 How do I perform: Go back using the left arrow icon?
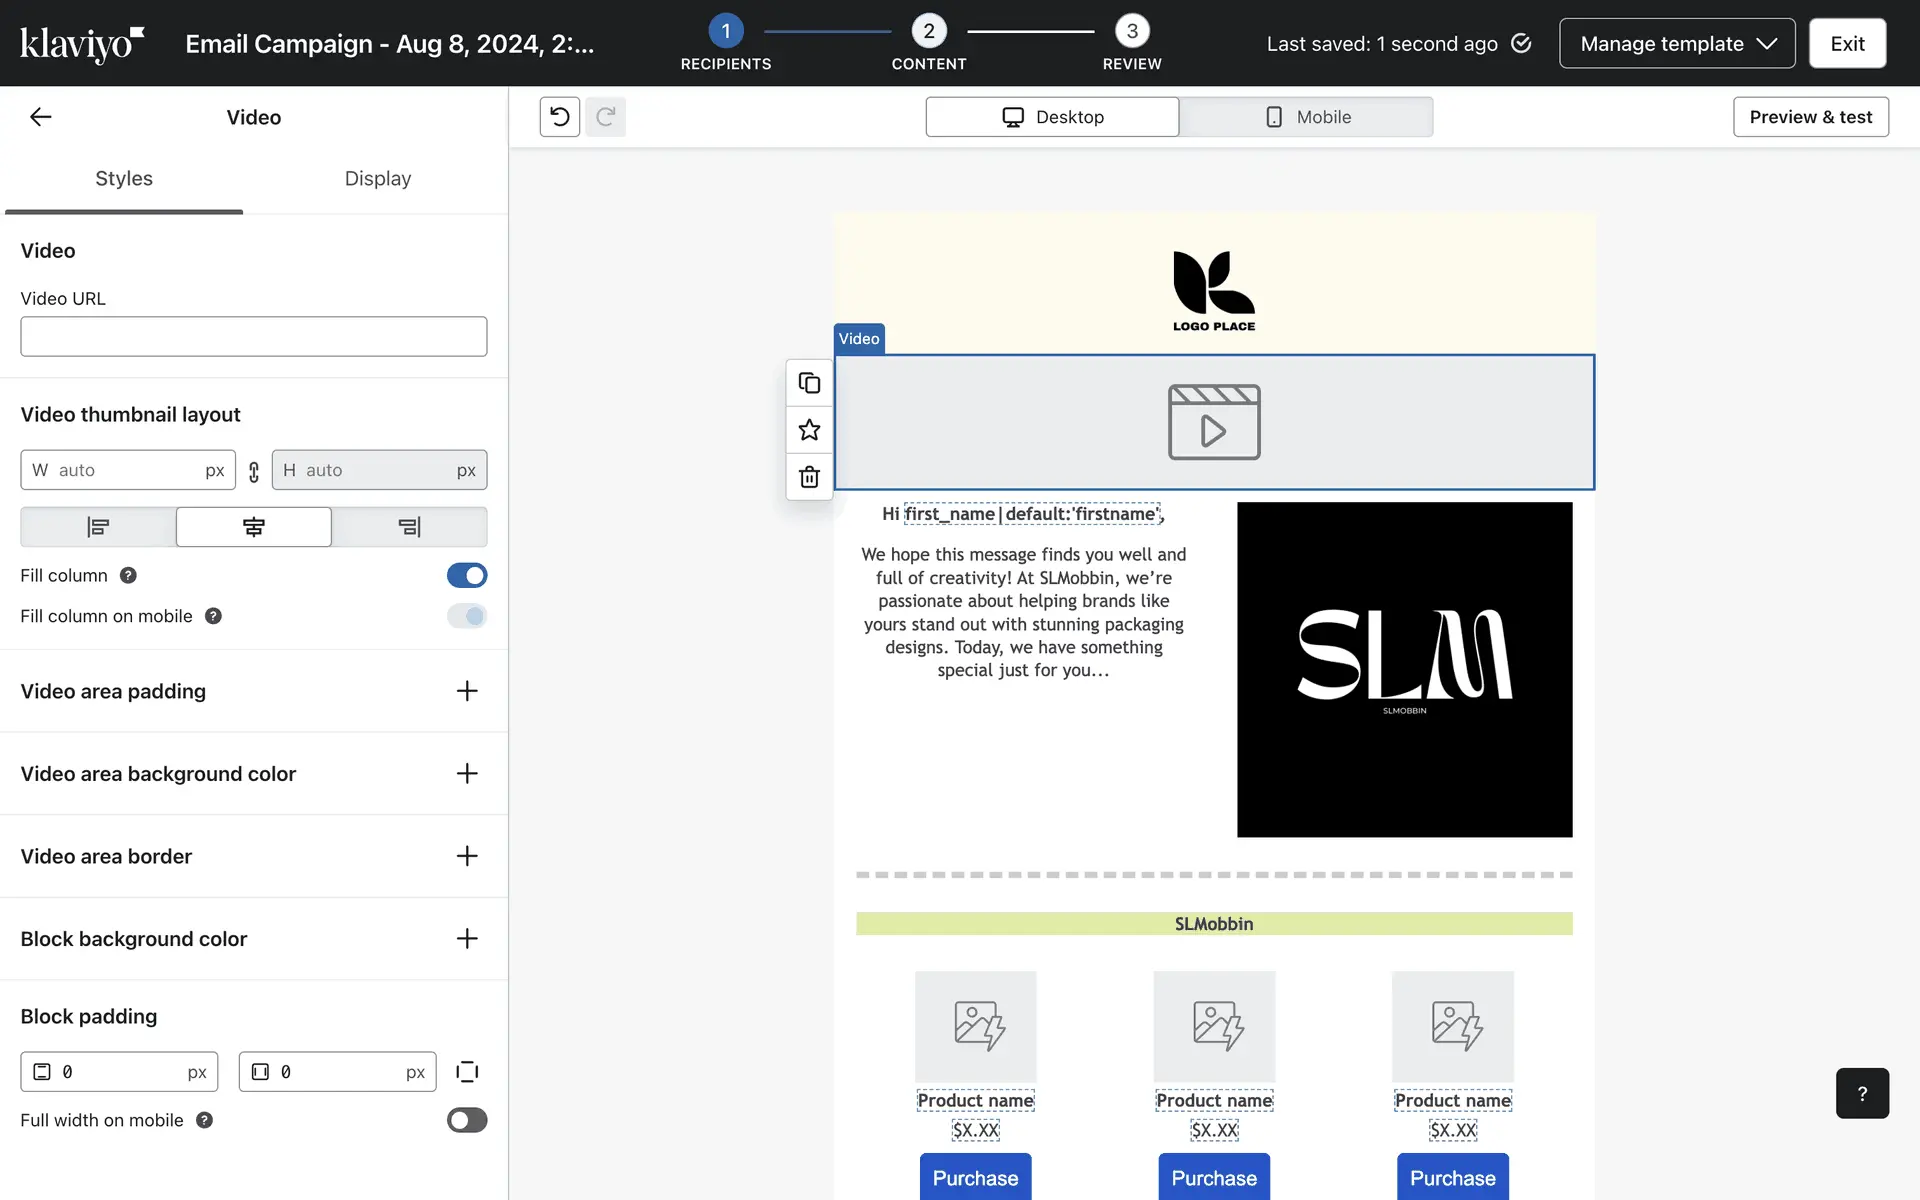pyautogui.click(x=41, y=117)
